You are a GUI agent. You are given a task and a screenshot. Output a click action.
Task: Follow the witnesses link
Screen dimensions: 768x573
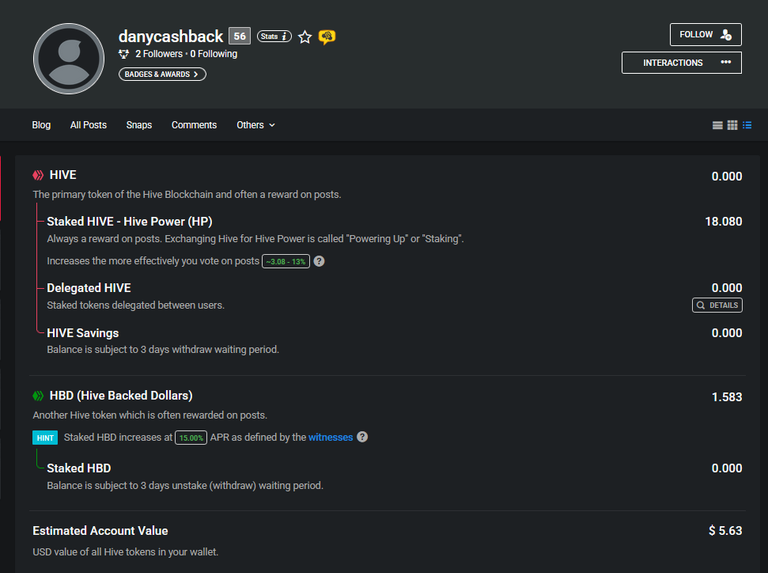(331, 437)
